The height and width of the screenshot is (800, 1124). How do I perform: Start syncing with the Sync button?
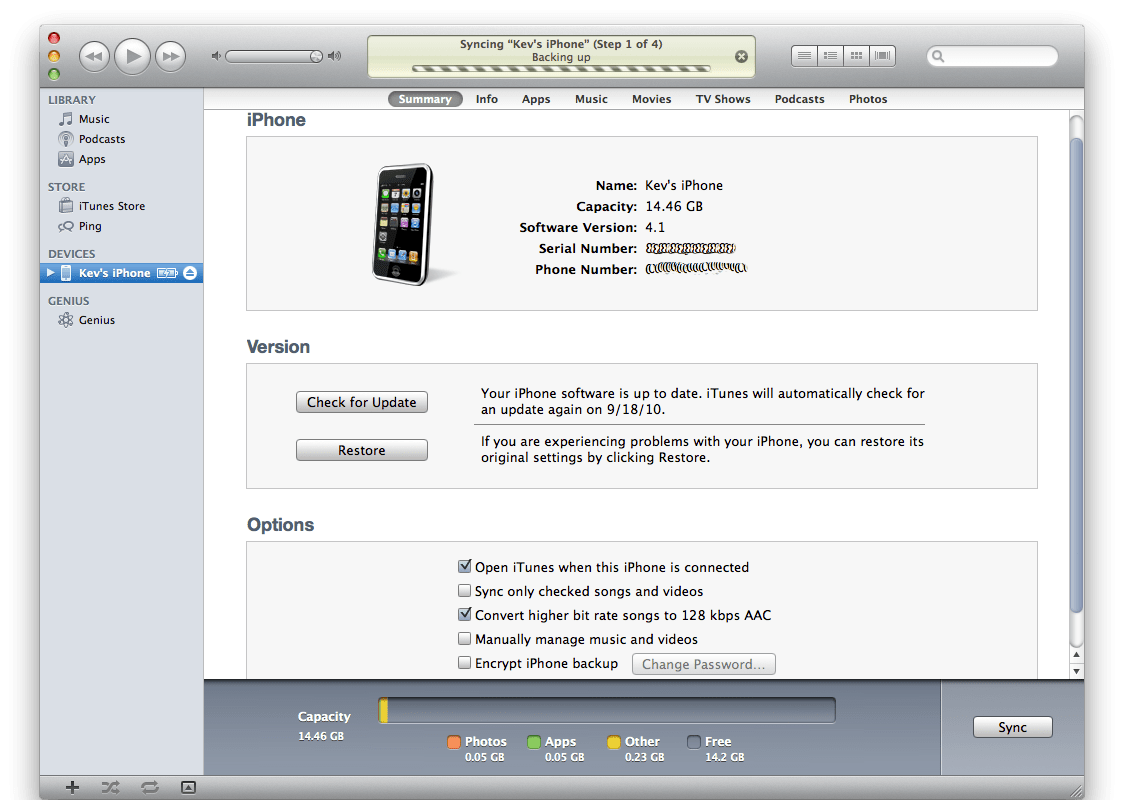1012,727
